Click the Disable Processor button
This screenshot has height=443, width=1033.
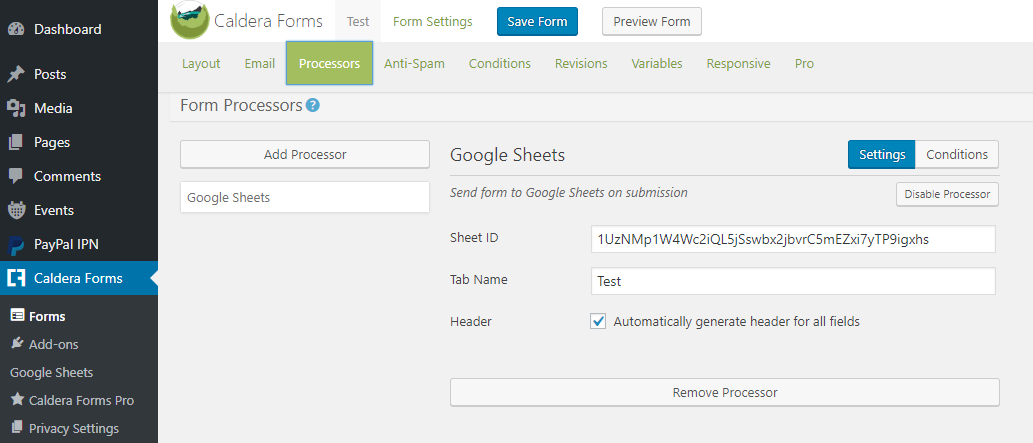tap(947, 194)
